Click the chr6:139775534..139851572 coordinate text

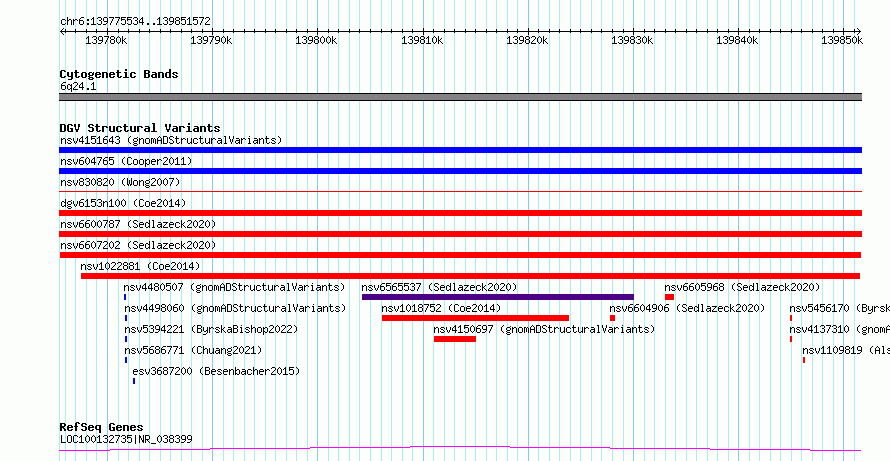click(135, 22)
